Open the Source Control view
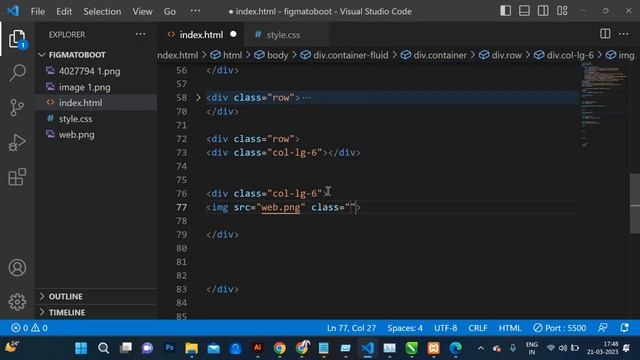The image size is (640, 360). pyautogui.click(x=17, y=108)
